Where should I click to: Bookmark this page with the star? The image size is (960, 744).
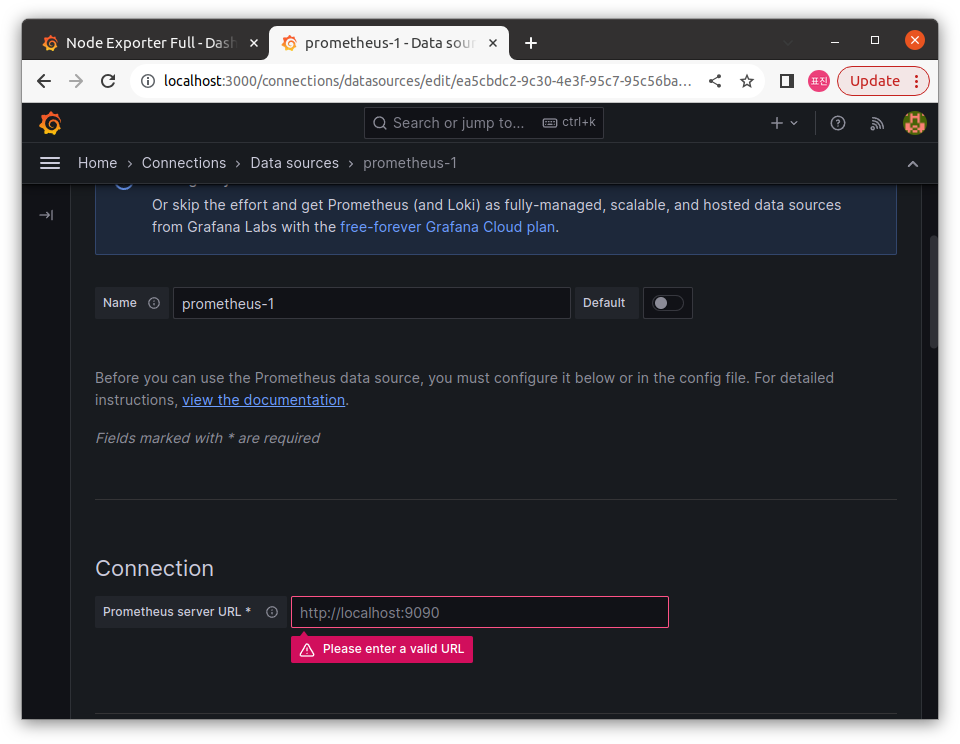(746, 81)
